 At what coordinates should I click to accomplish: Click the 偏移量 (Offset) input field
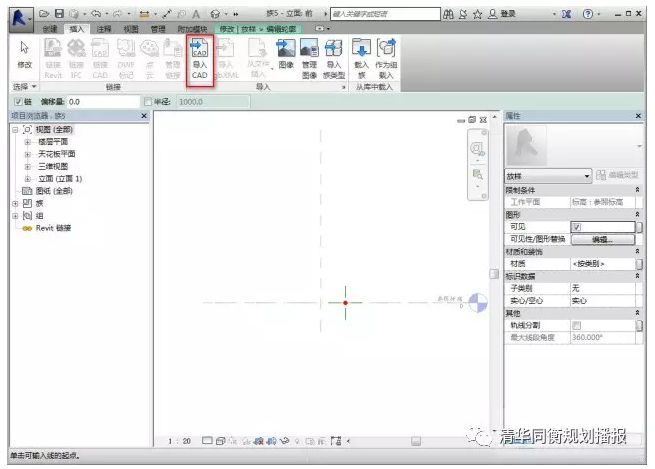coord(102,102)
